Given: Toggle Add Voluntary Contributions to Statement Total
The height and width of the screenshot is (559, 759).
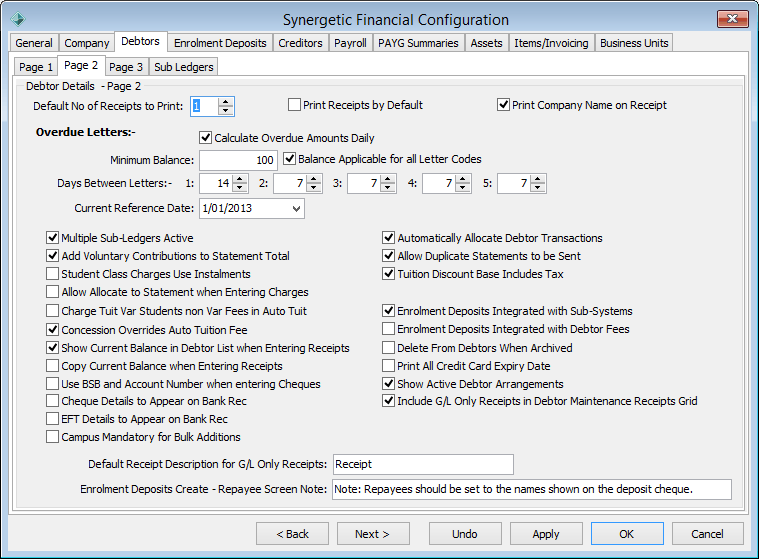Looking at the screenshot, I should 52,256.
